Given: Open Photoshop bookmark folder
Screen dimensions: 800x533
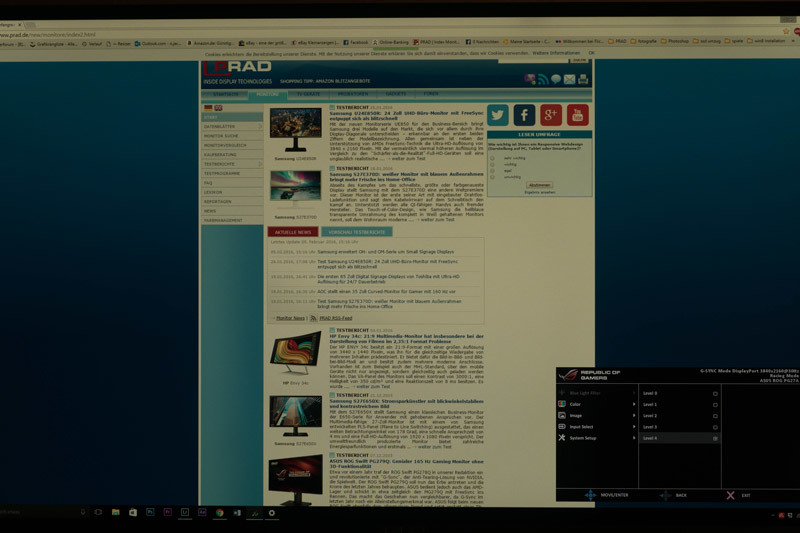Looking at the screenshot, I should 675,41.
